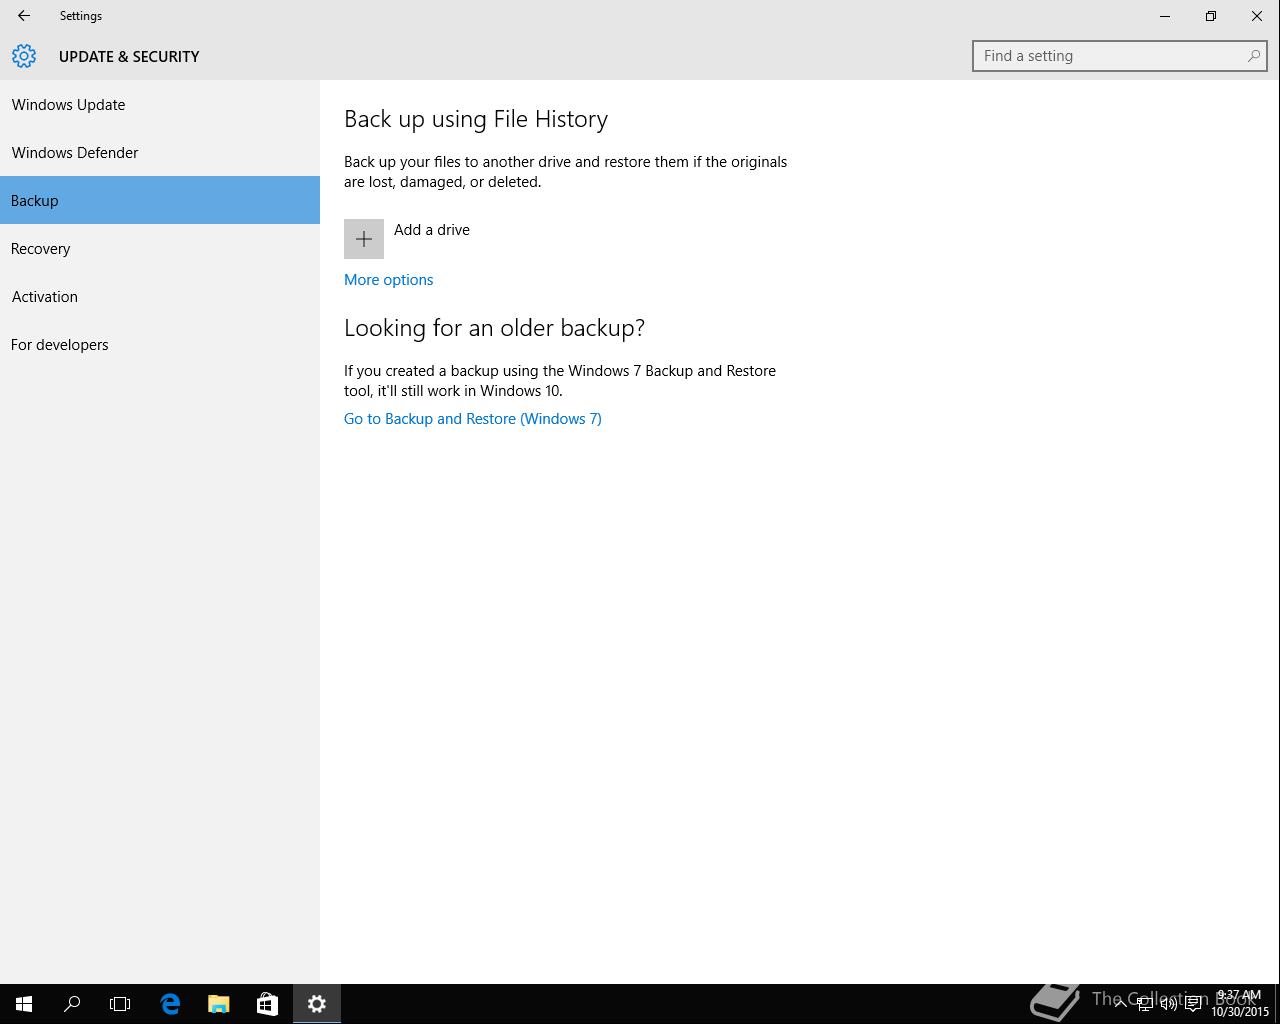Click the plus icon to add a drive
1280x1024 pixels.
pyautogui.click(x=364, y=239)
